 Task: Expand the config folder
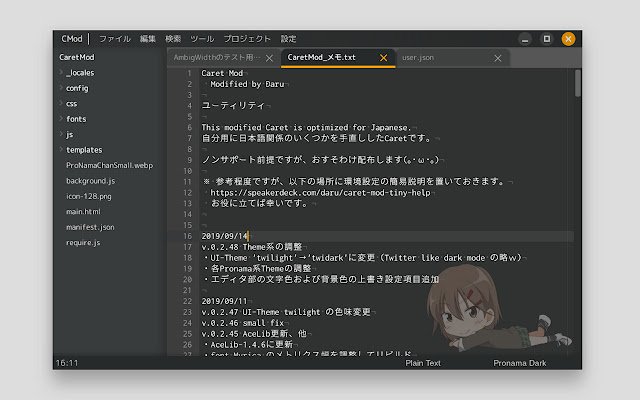61,88
